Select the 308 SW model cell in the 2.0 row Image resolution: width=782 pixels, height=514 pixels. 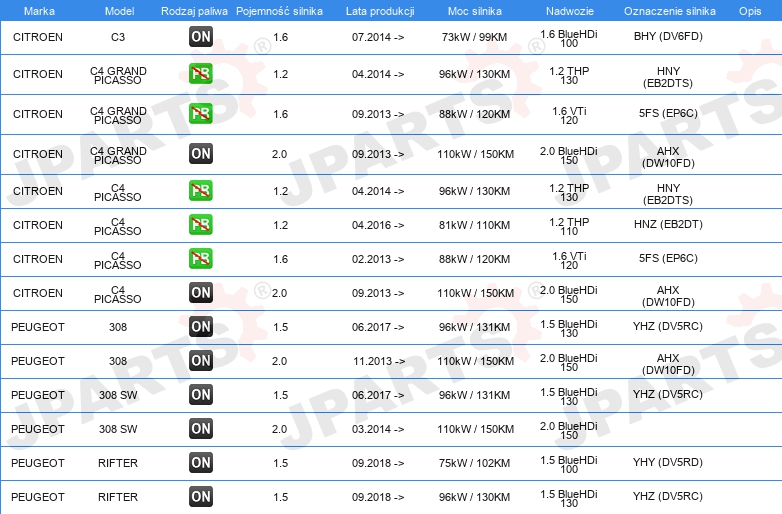point(118,429)
